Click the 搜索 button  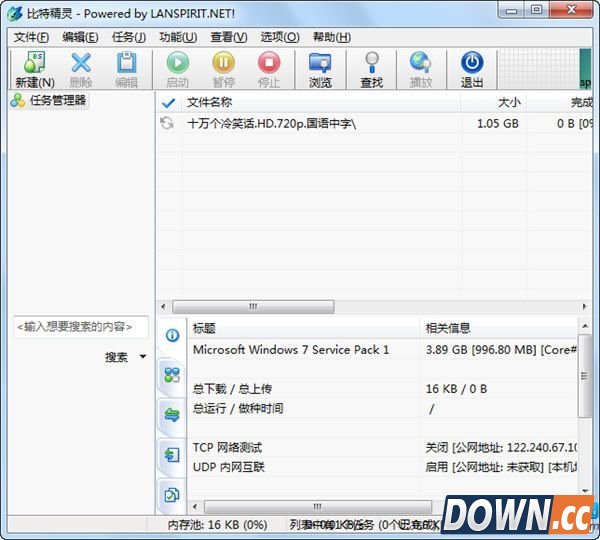pos(116,357)
